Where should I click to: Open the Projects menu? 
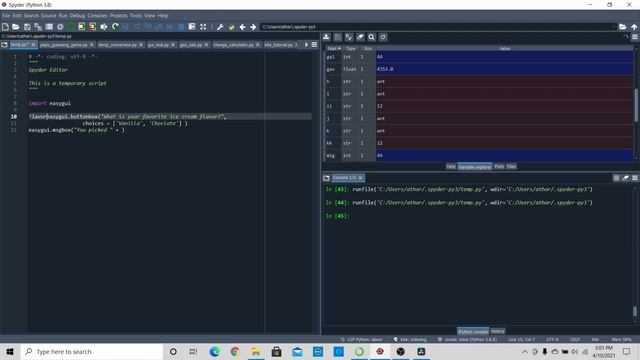(118, 16)
